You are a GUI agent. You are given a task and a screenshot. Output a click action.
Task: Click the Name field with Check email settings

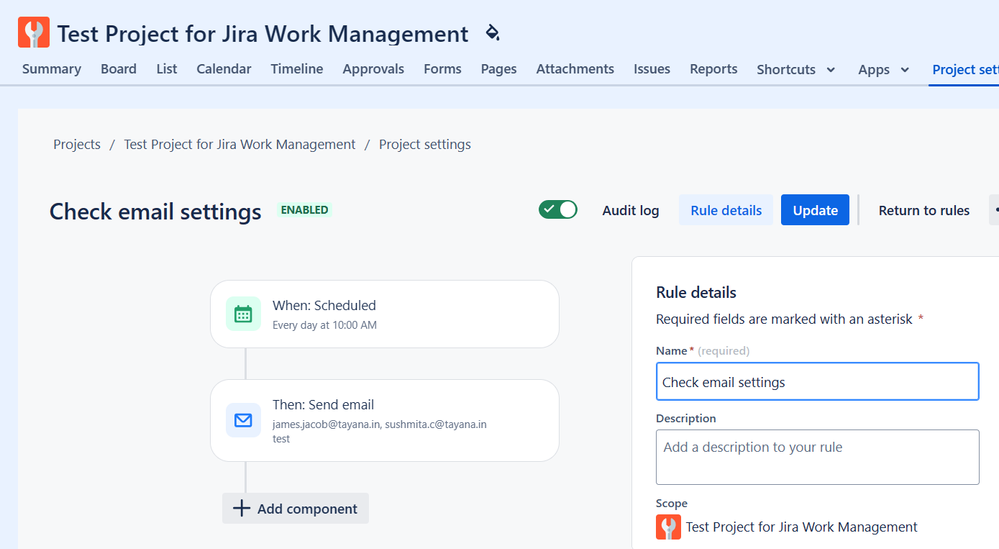(817, 381)
